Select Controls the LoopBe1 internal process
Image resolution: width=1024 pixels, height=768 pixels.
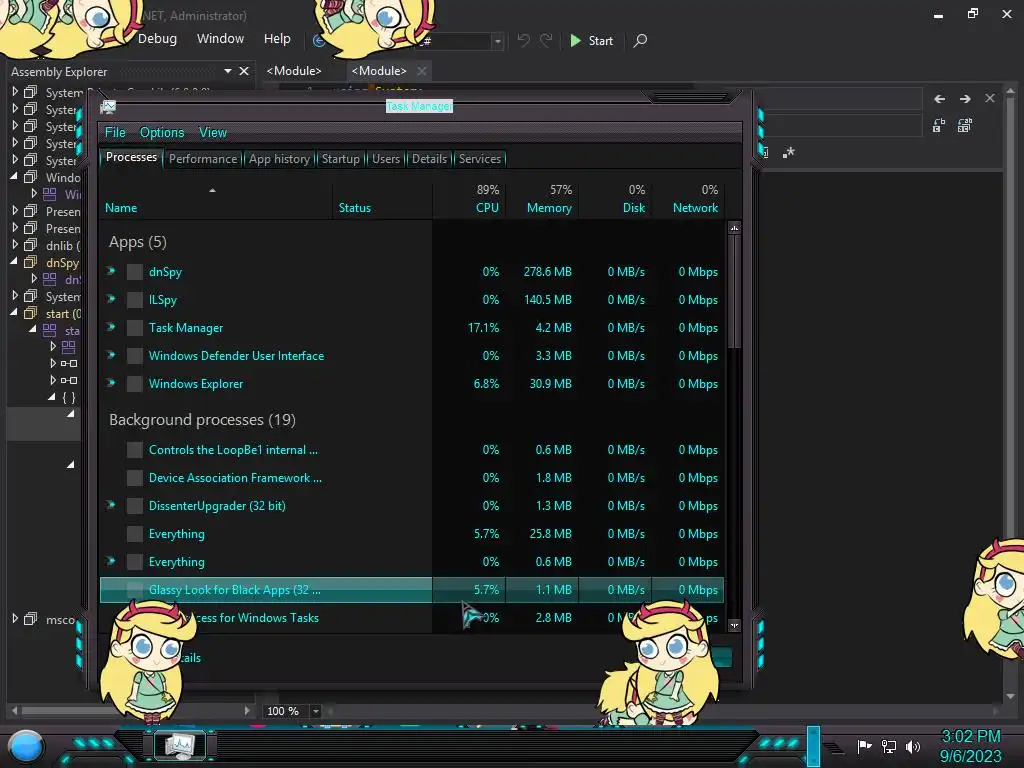coord(411,450)
